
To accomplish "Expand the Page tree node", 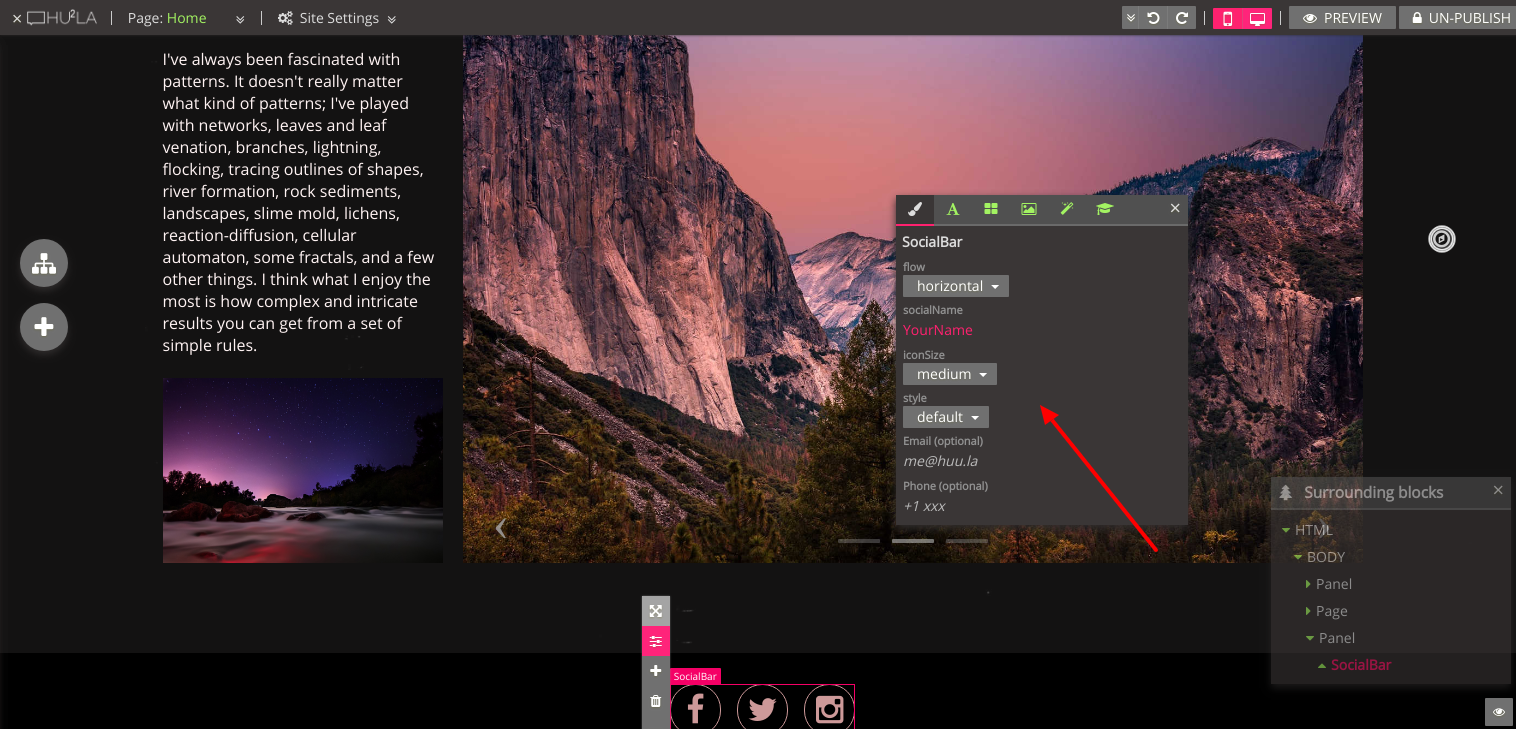I will 1309,611.
